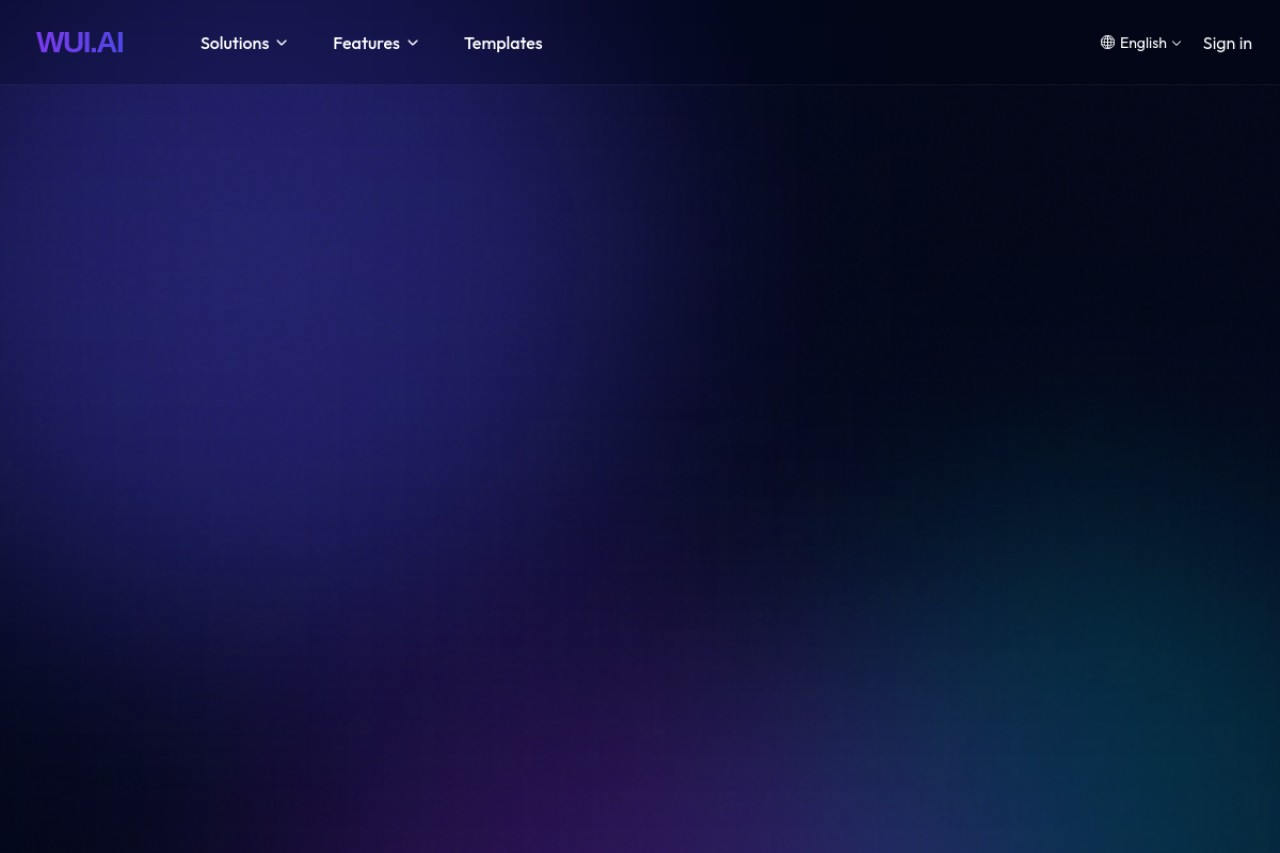
Task: Click the Features label in the navbar
Action: (x=366, y=43)
